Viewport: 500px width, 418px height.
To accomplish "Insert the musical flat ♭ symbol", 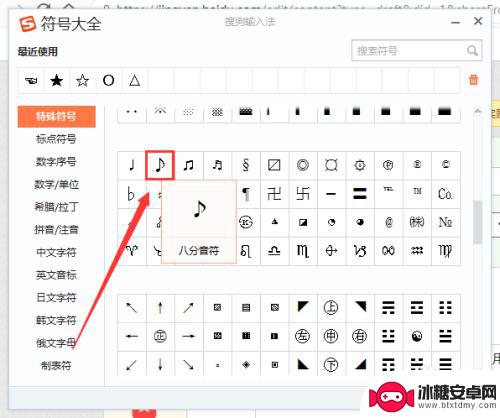I will (132, 194).
